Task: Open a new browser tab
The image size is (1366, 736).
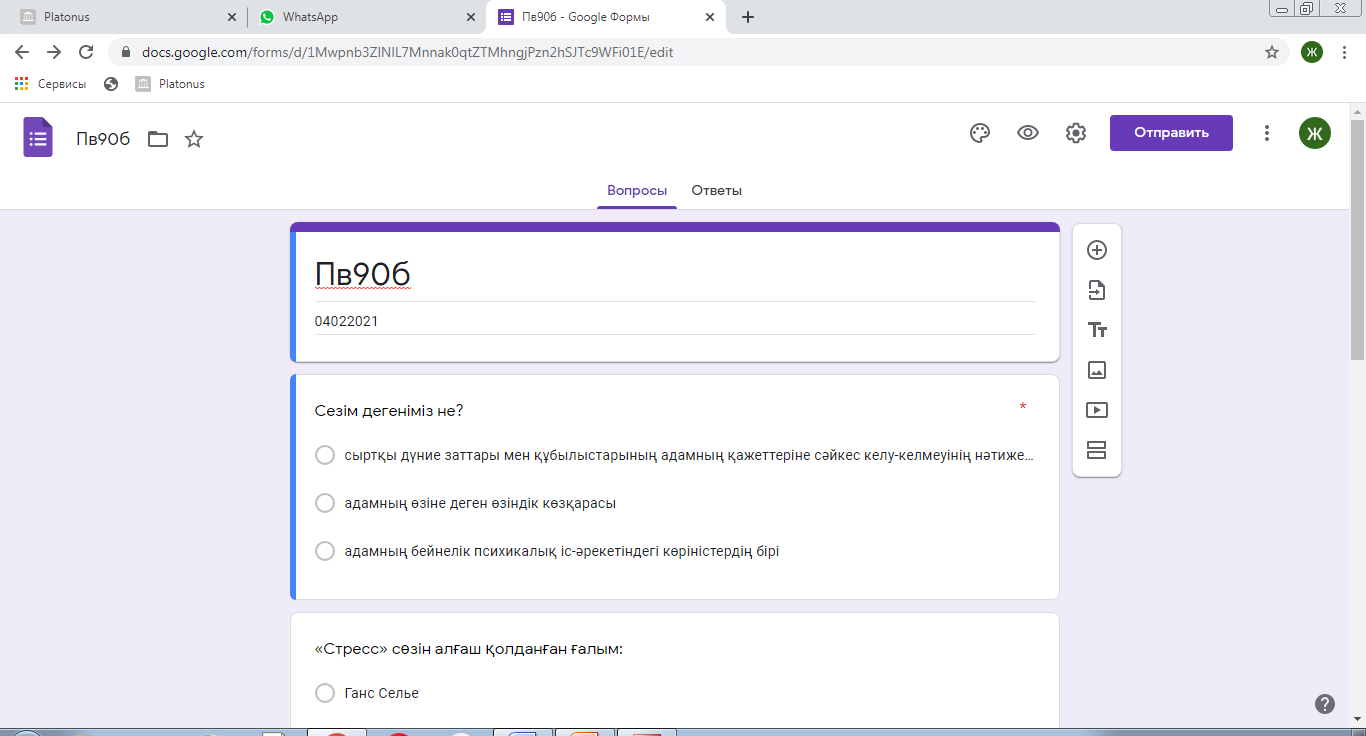Action: click(x=748, y=17)
